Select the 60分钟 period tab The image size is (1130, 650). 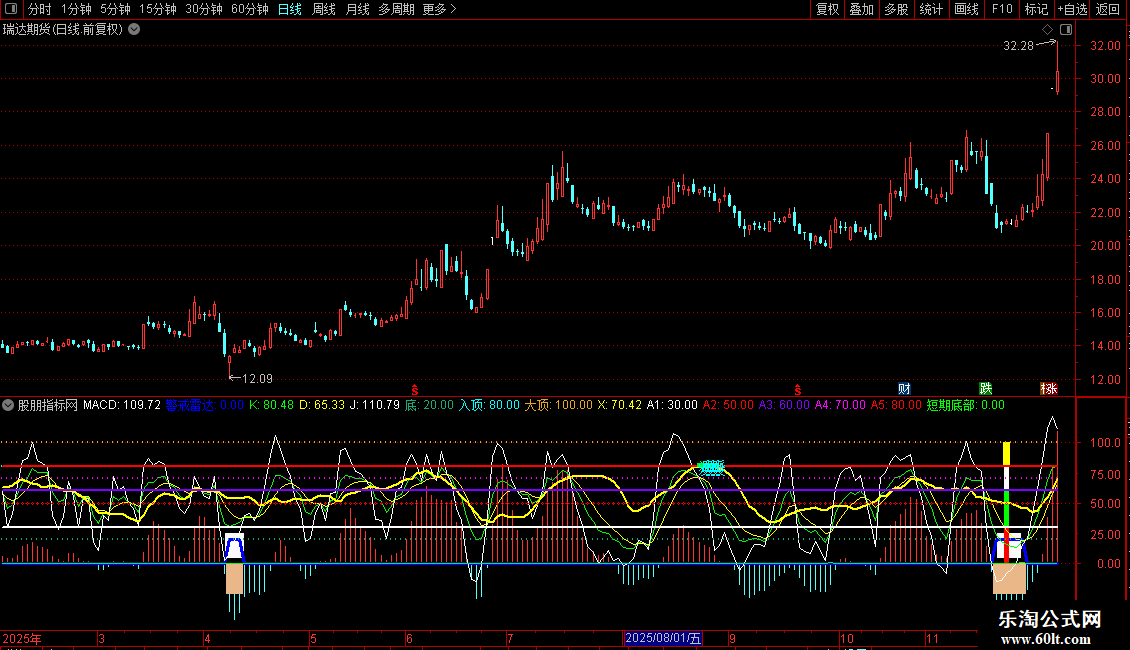pyautogui.click(x=249, y=10)
